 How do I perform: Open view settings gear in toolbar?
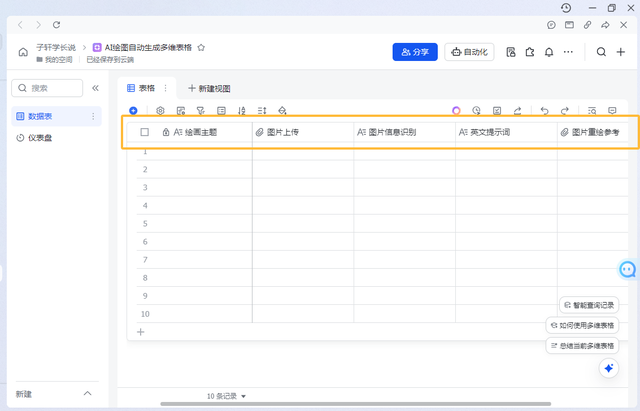pos(160,111)
